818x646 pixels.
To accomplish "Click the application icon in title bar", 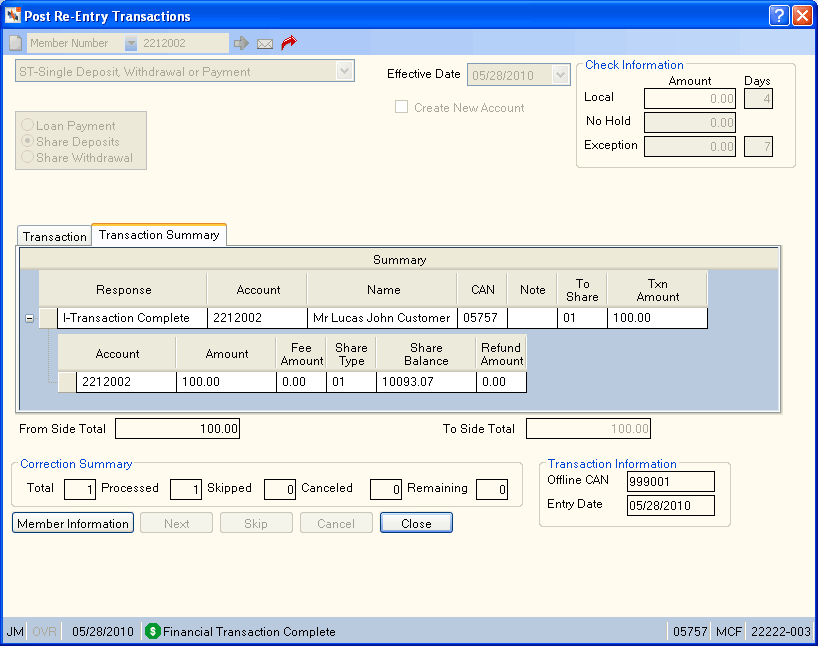I will coord(13,16).
